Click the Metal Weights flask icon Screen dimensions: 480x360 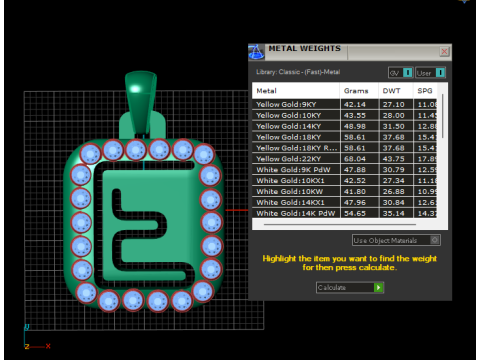(256, 52)
